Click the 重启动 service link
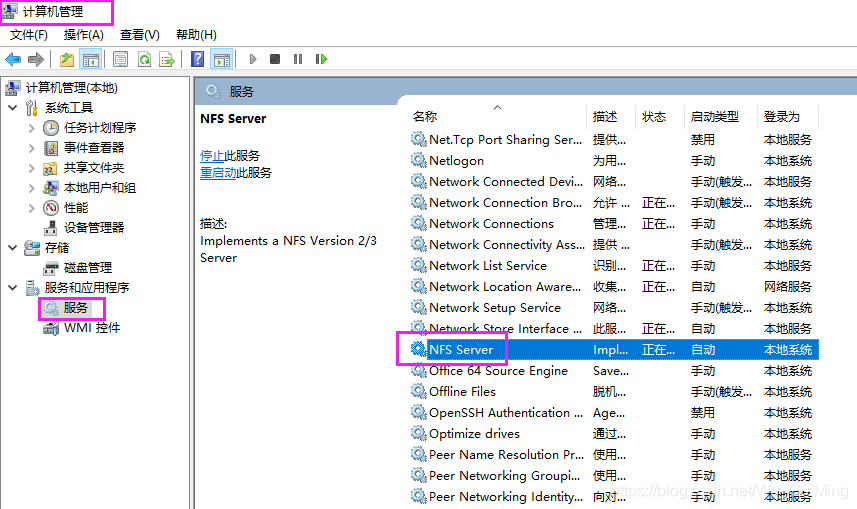The height and width of the screenshot is (509, 857). 218,173
